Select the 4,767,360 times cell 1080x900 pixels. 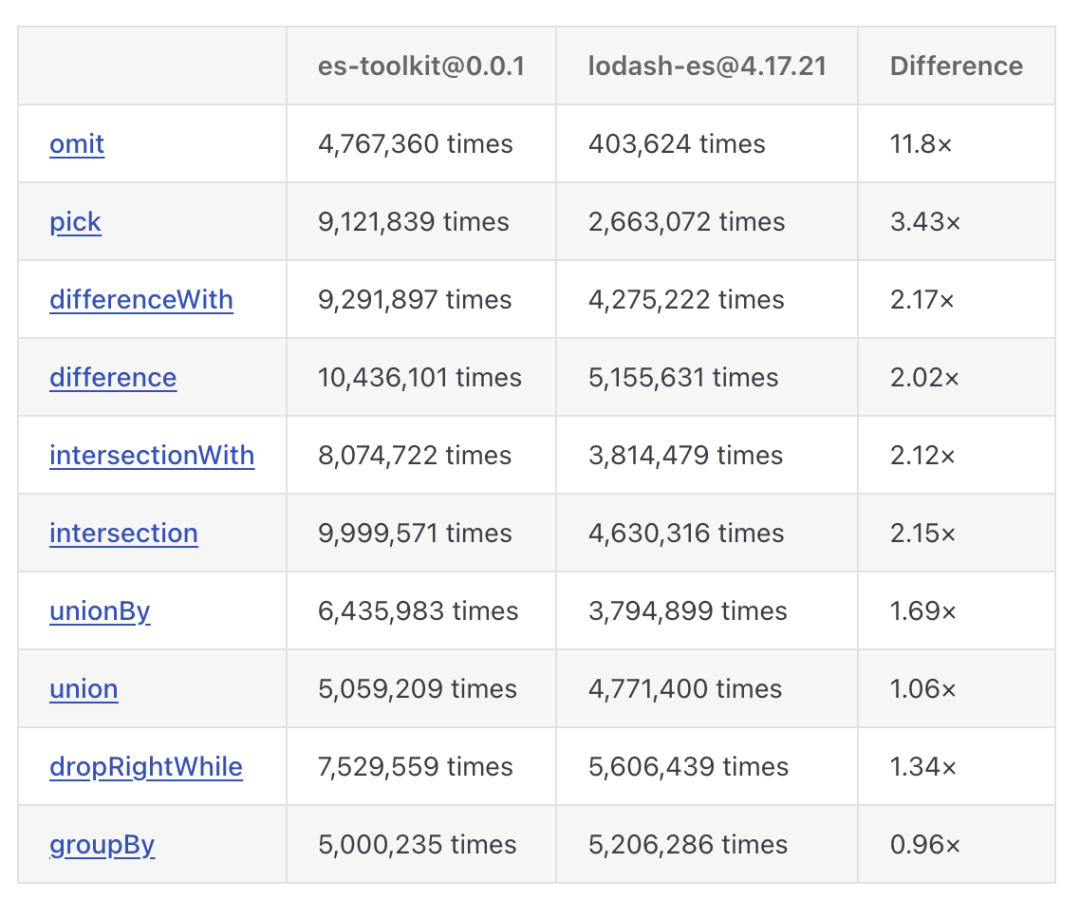coord(421,144)
